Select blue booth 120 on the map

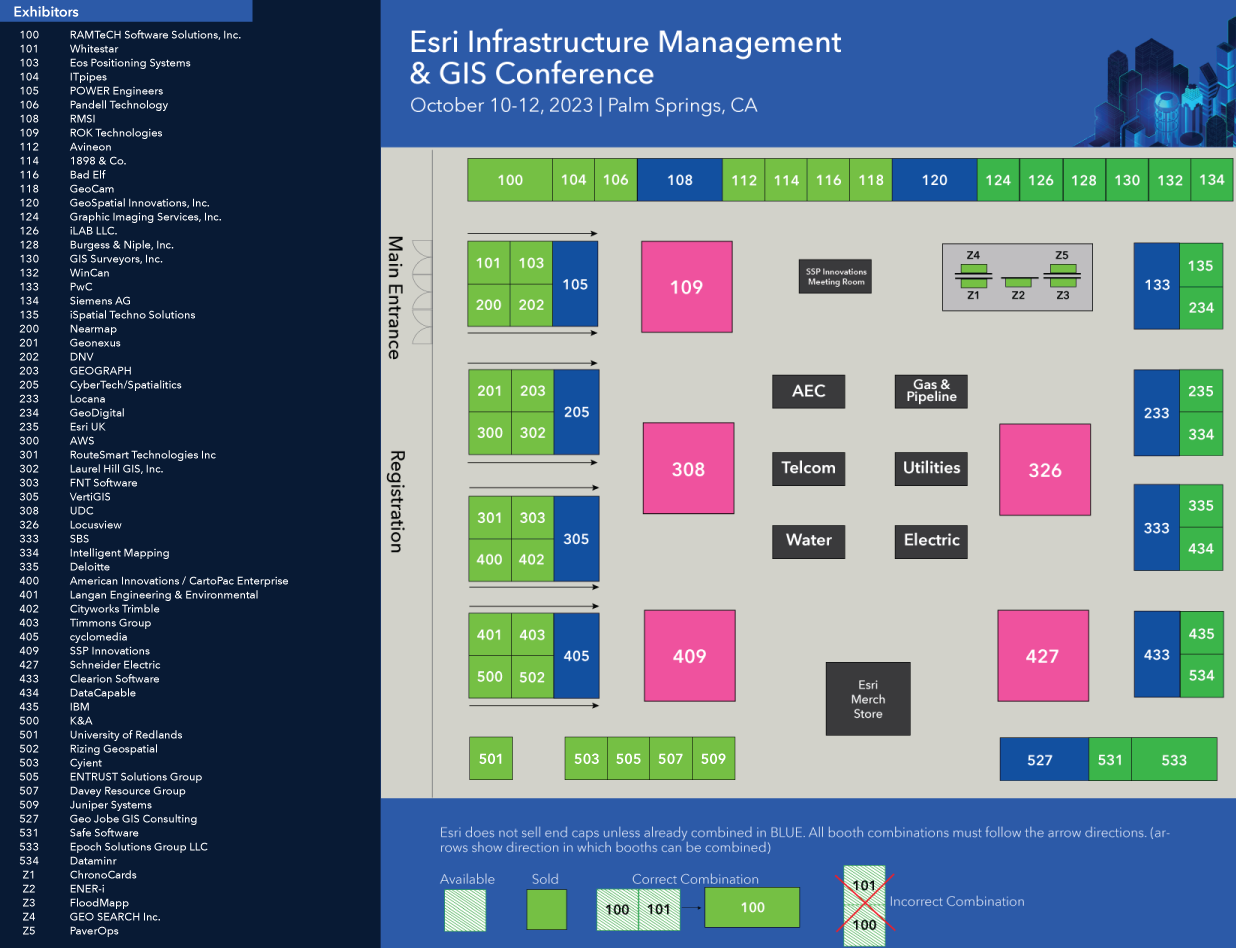click(934, 180)
